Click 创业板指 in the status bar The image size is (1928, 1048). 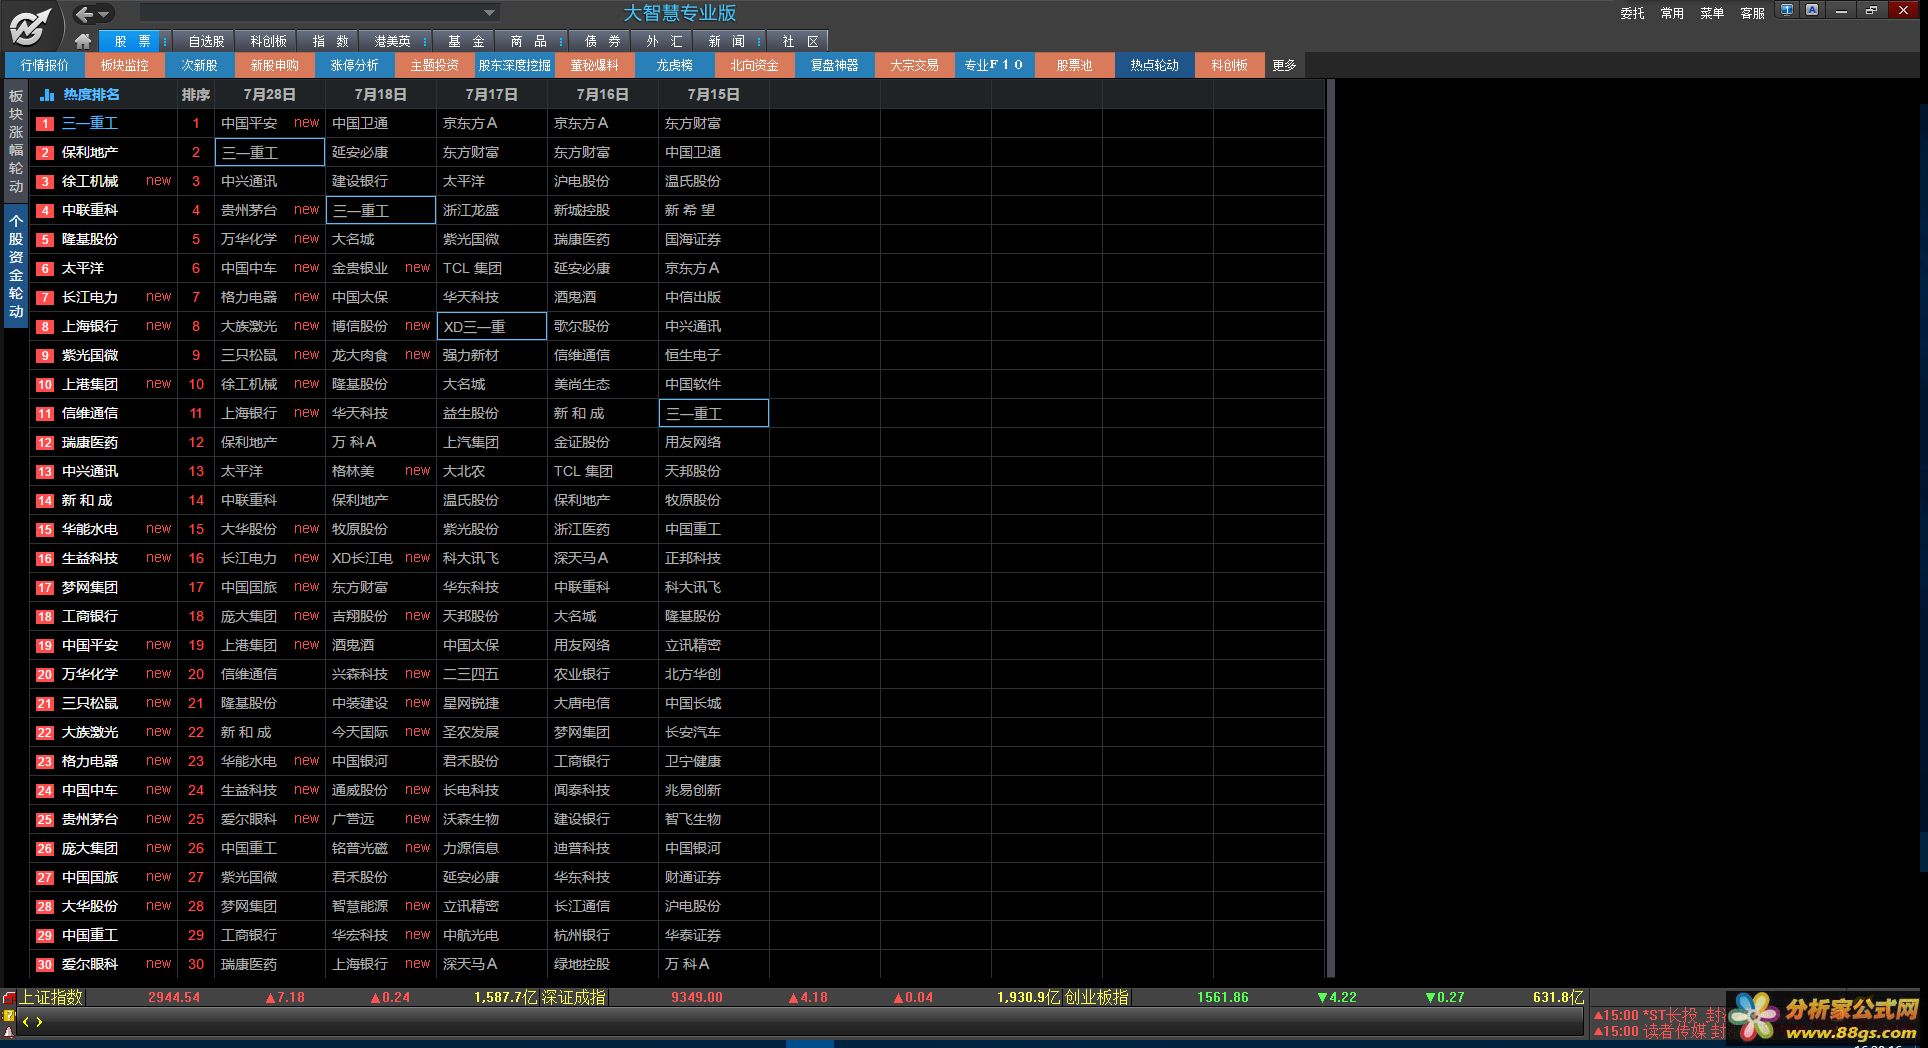click(x=1097, y=997)
